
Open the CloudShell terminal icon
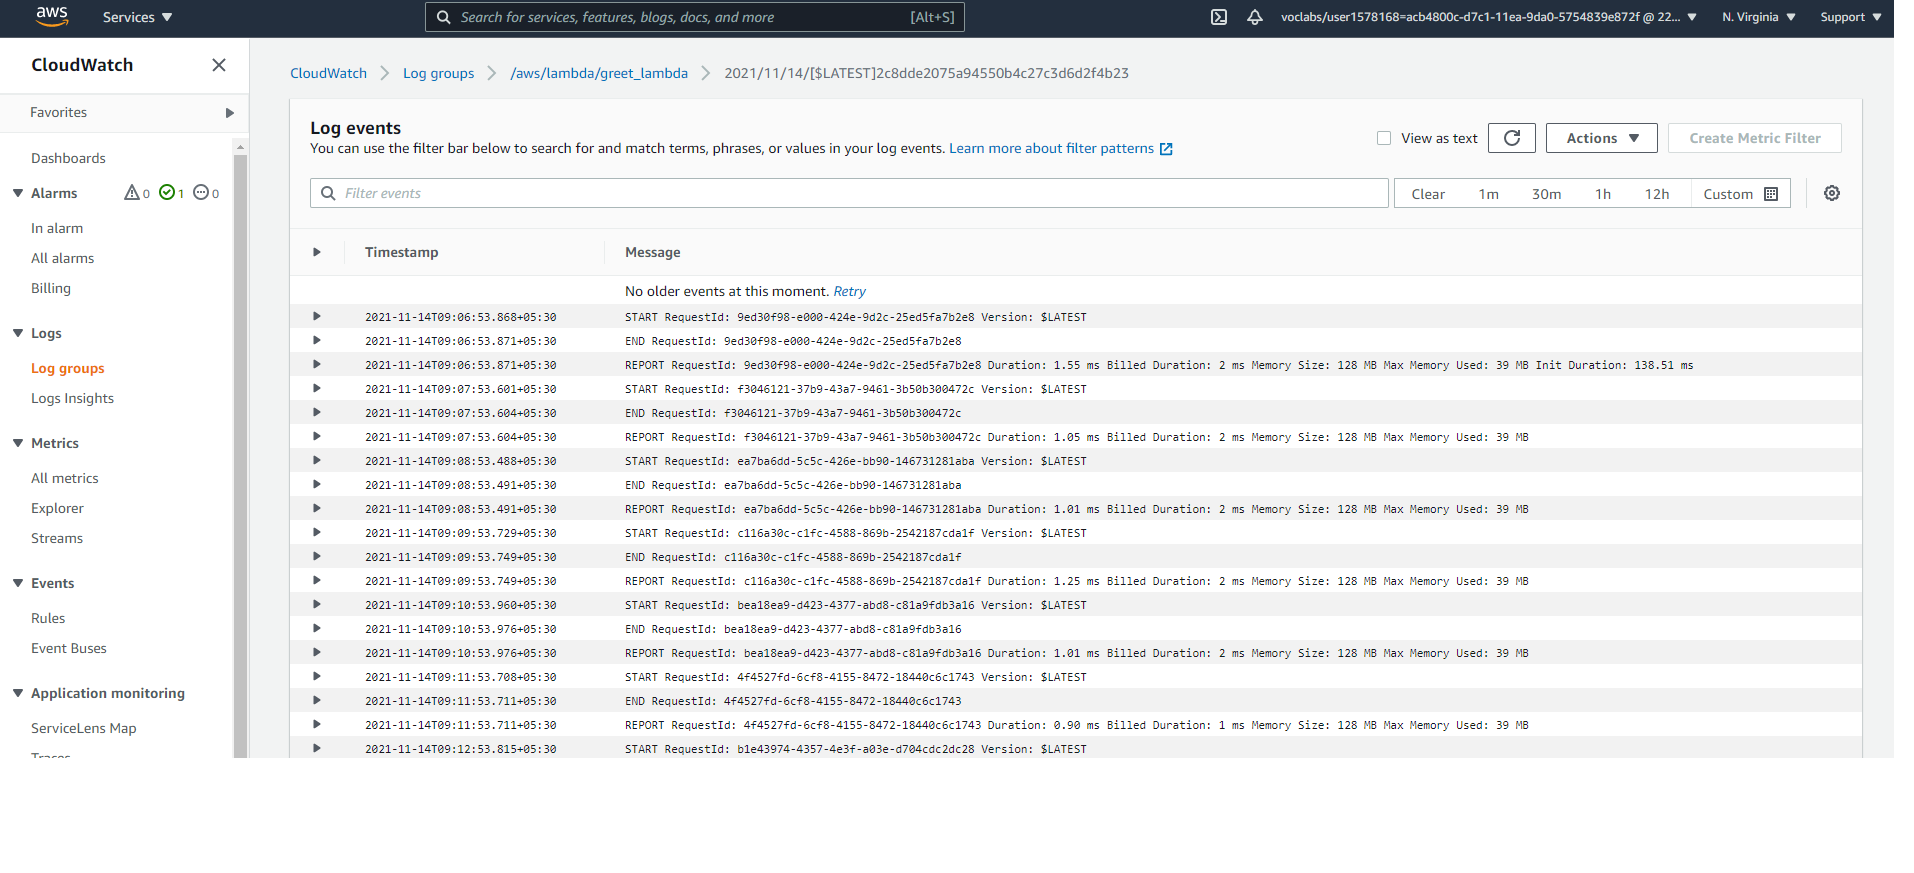click(1219, 17)
